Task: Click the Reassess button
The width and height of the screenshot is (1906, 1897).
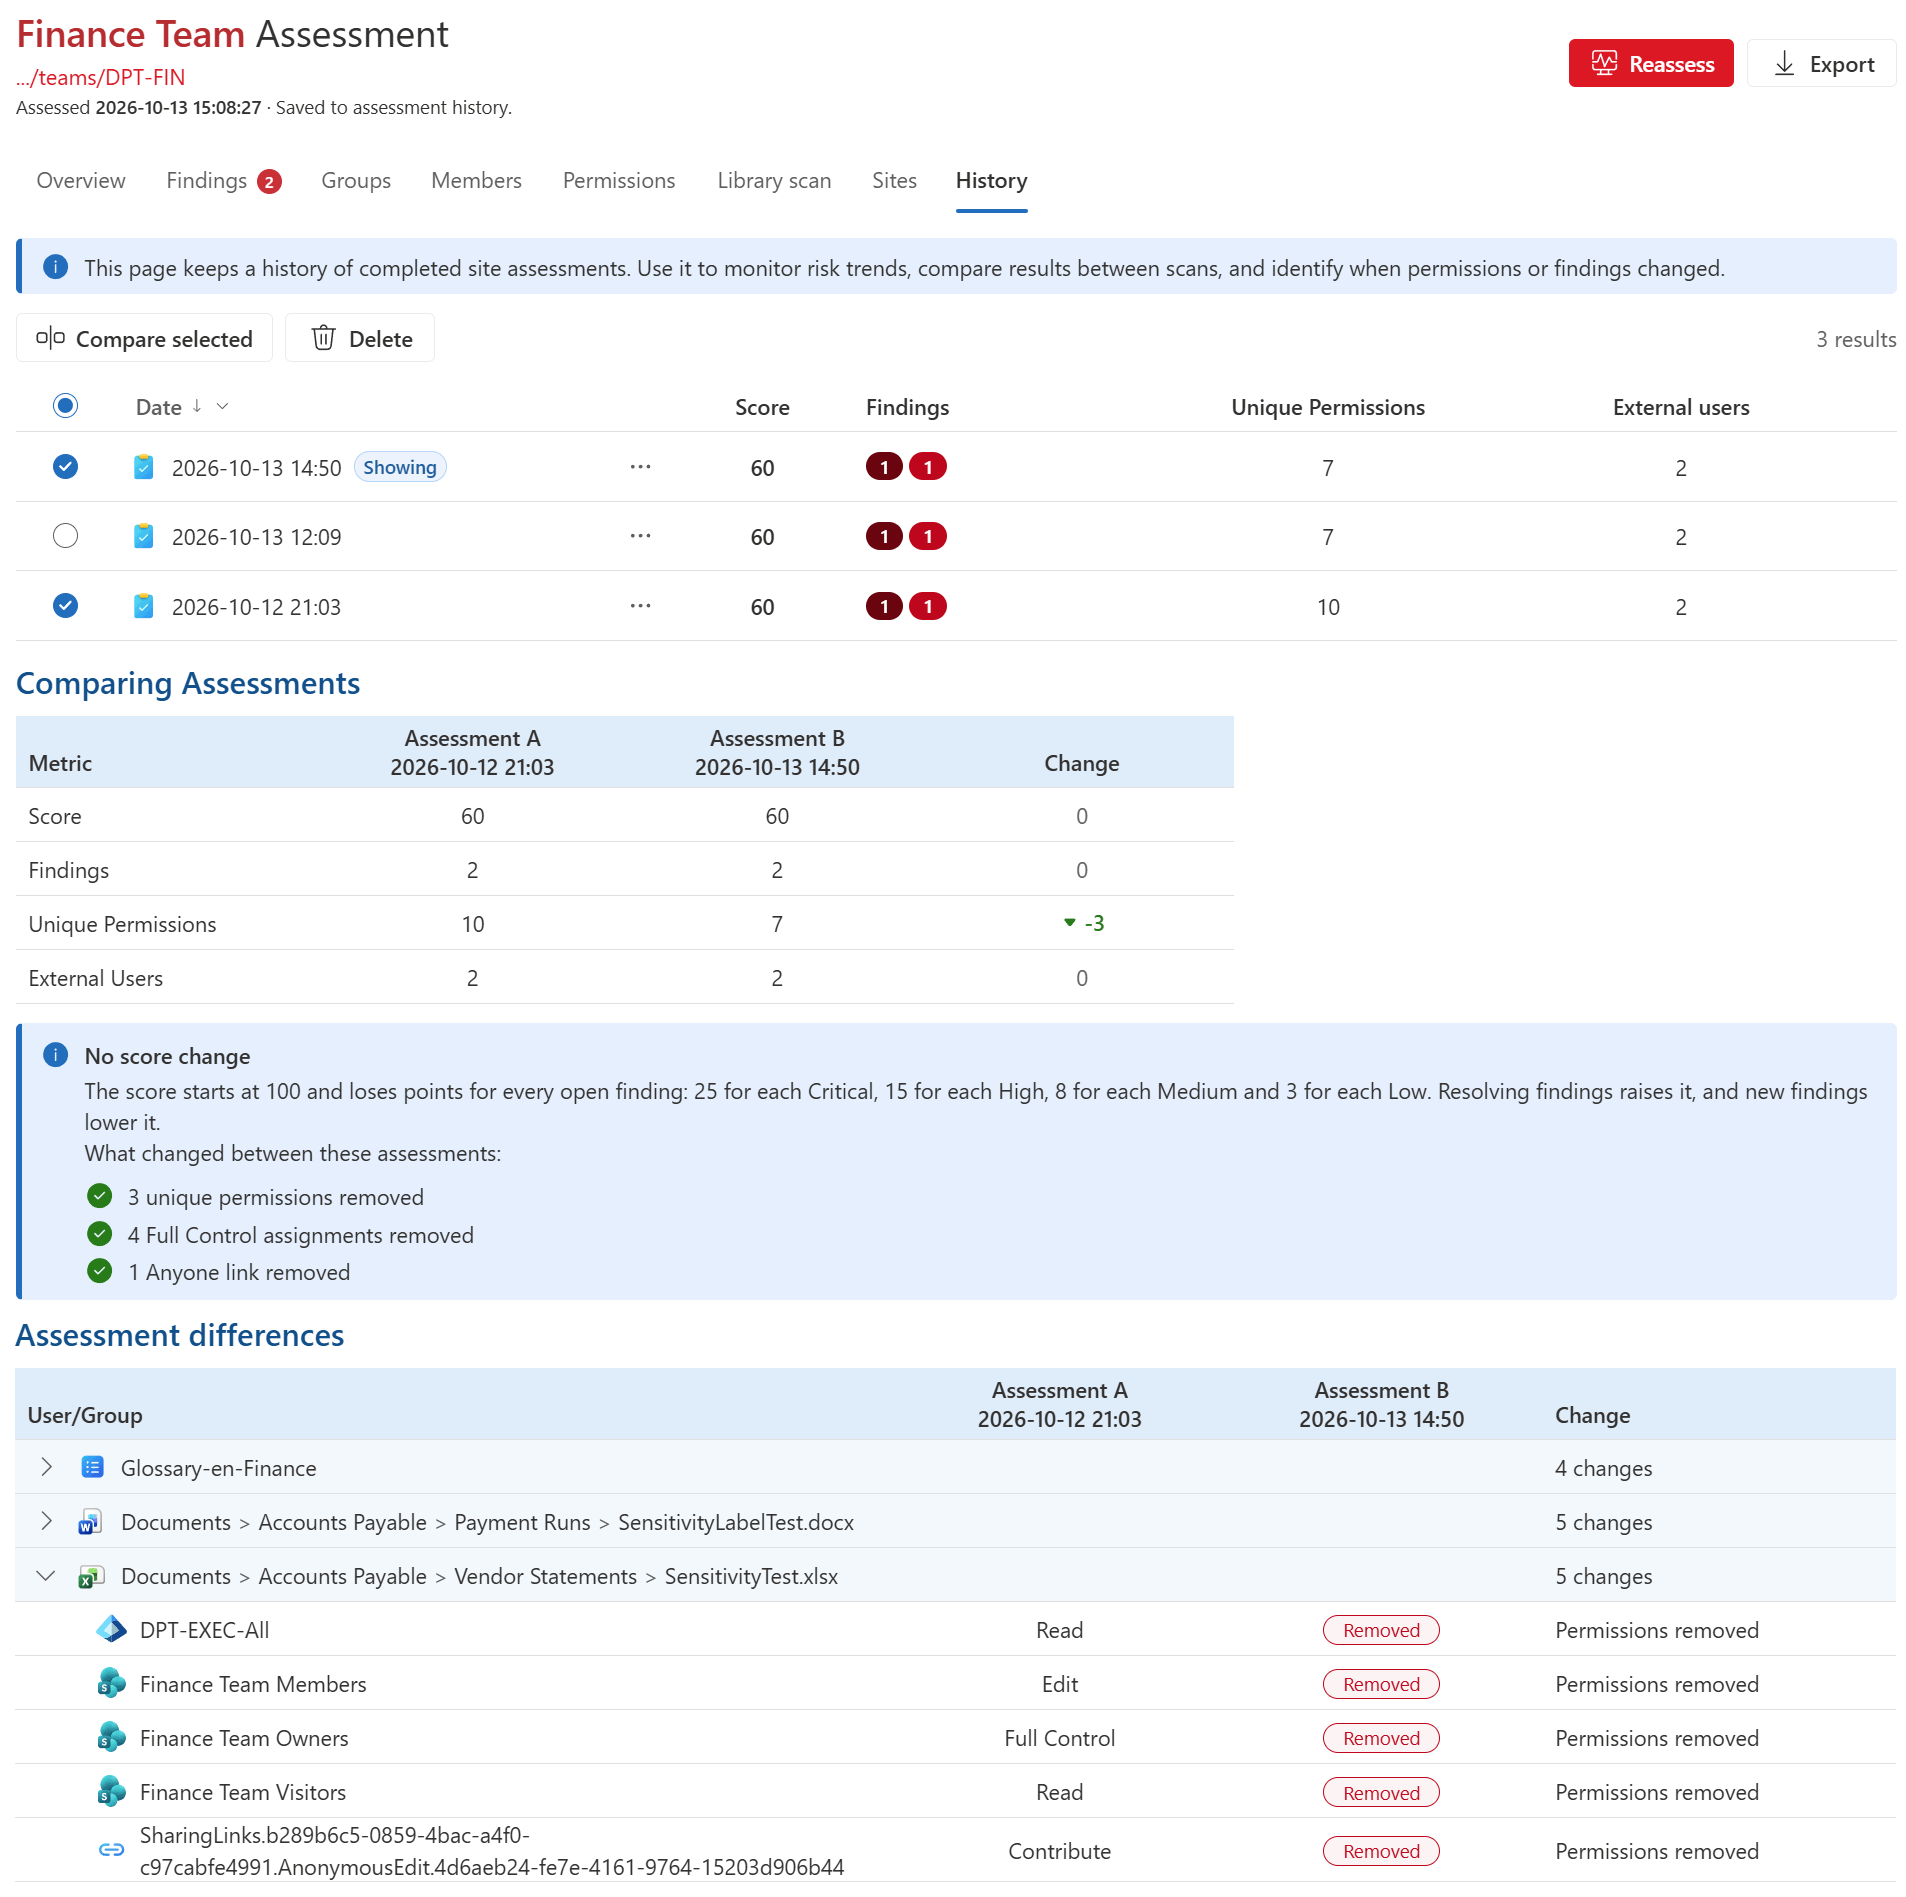Action: (1650, 64)
